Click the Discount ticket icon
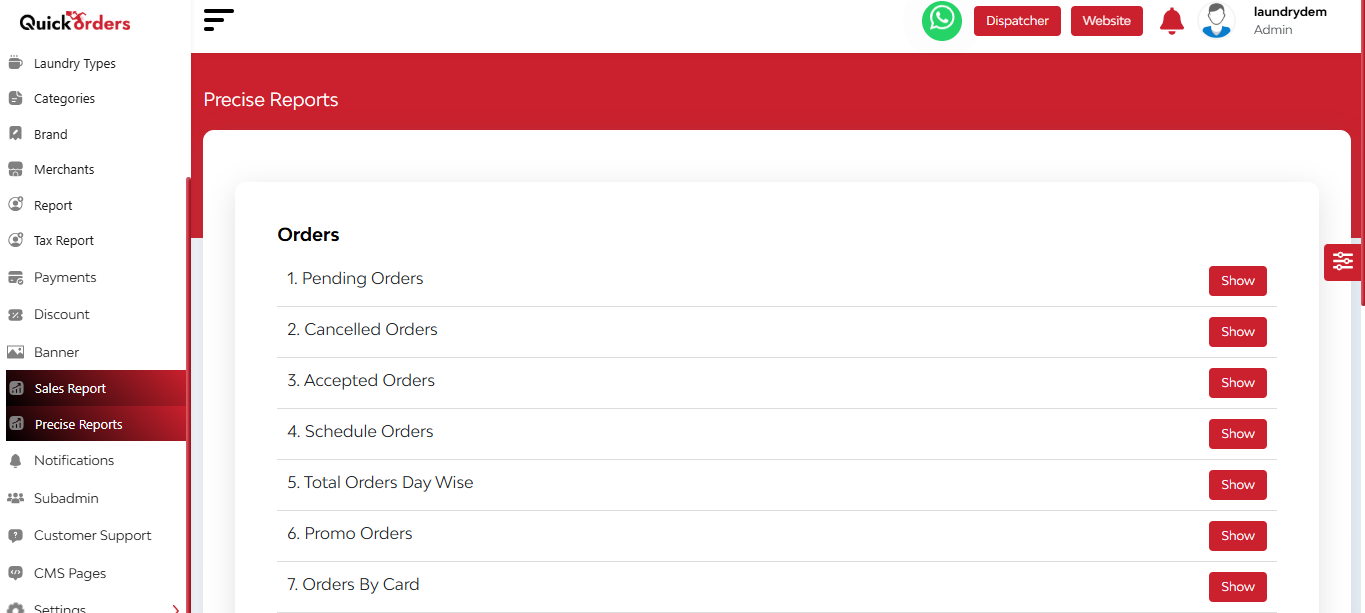Viewport: 1365px width, 613px height. pos(15,314)
